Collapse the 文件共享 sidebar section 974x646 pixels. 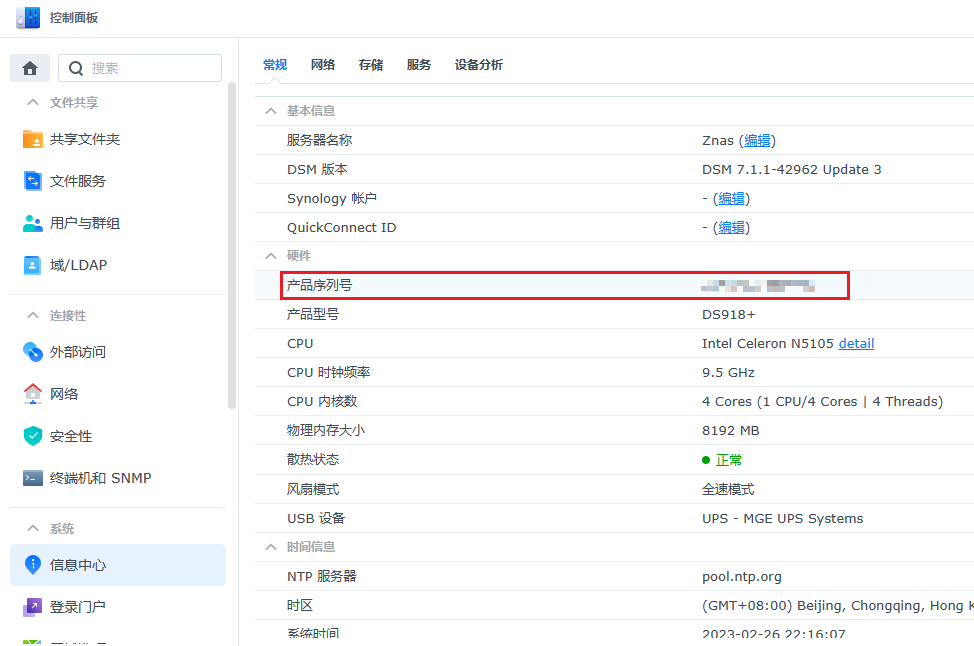tap(33, 102)
